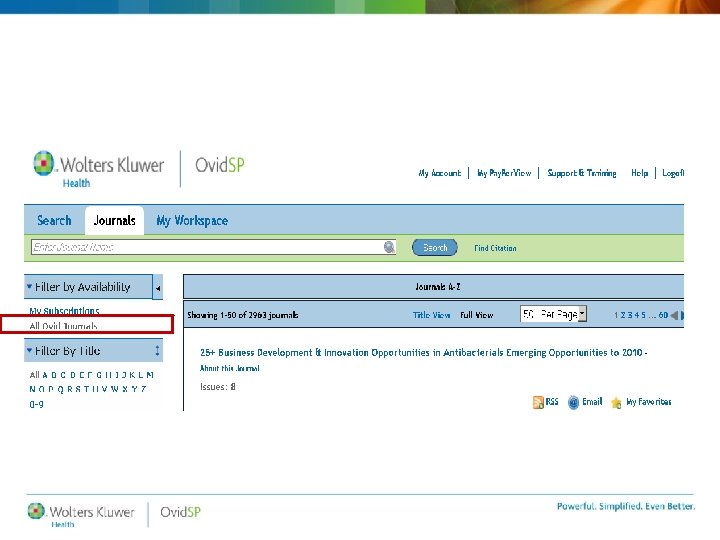Filter titles by letter A

point(45,375)
